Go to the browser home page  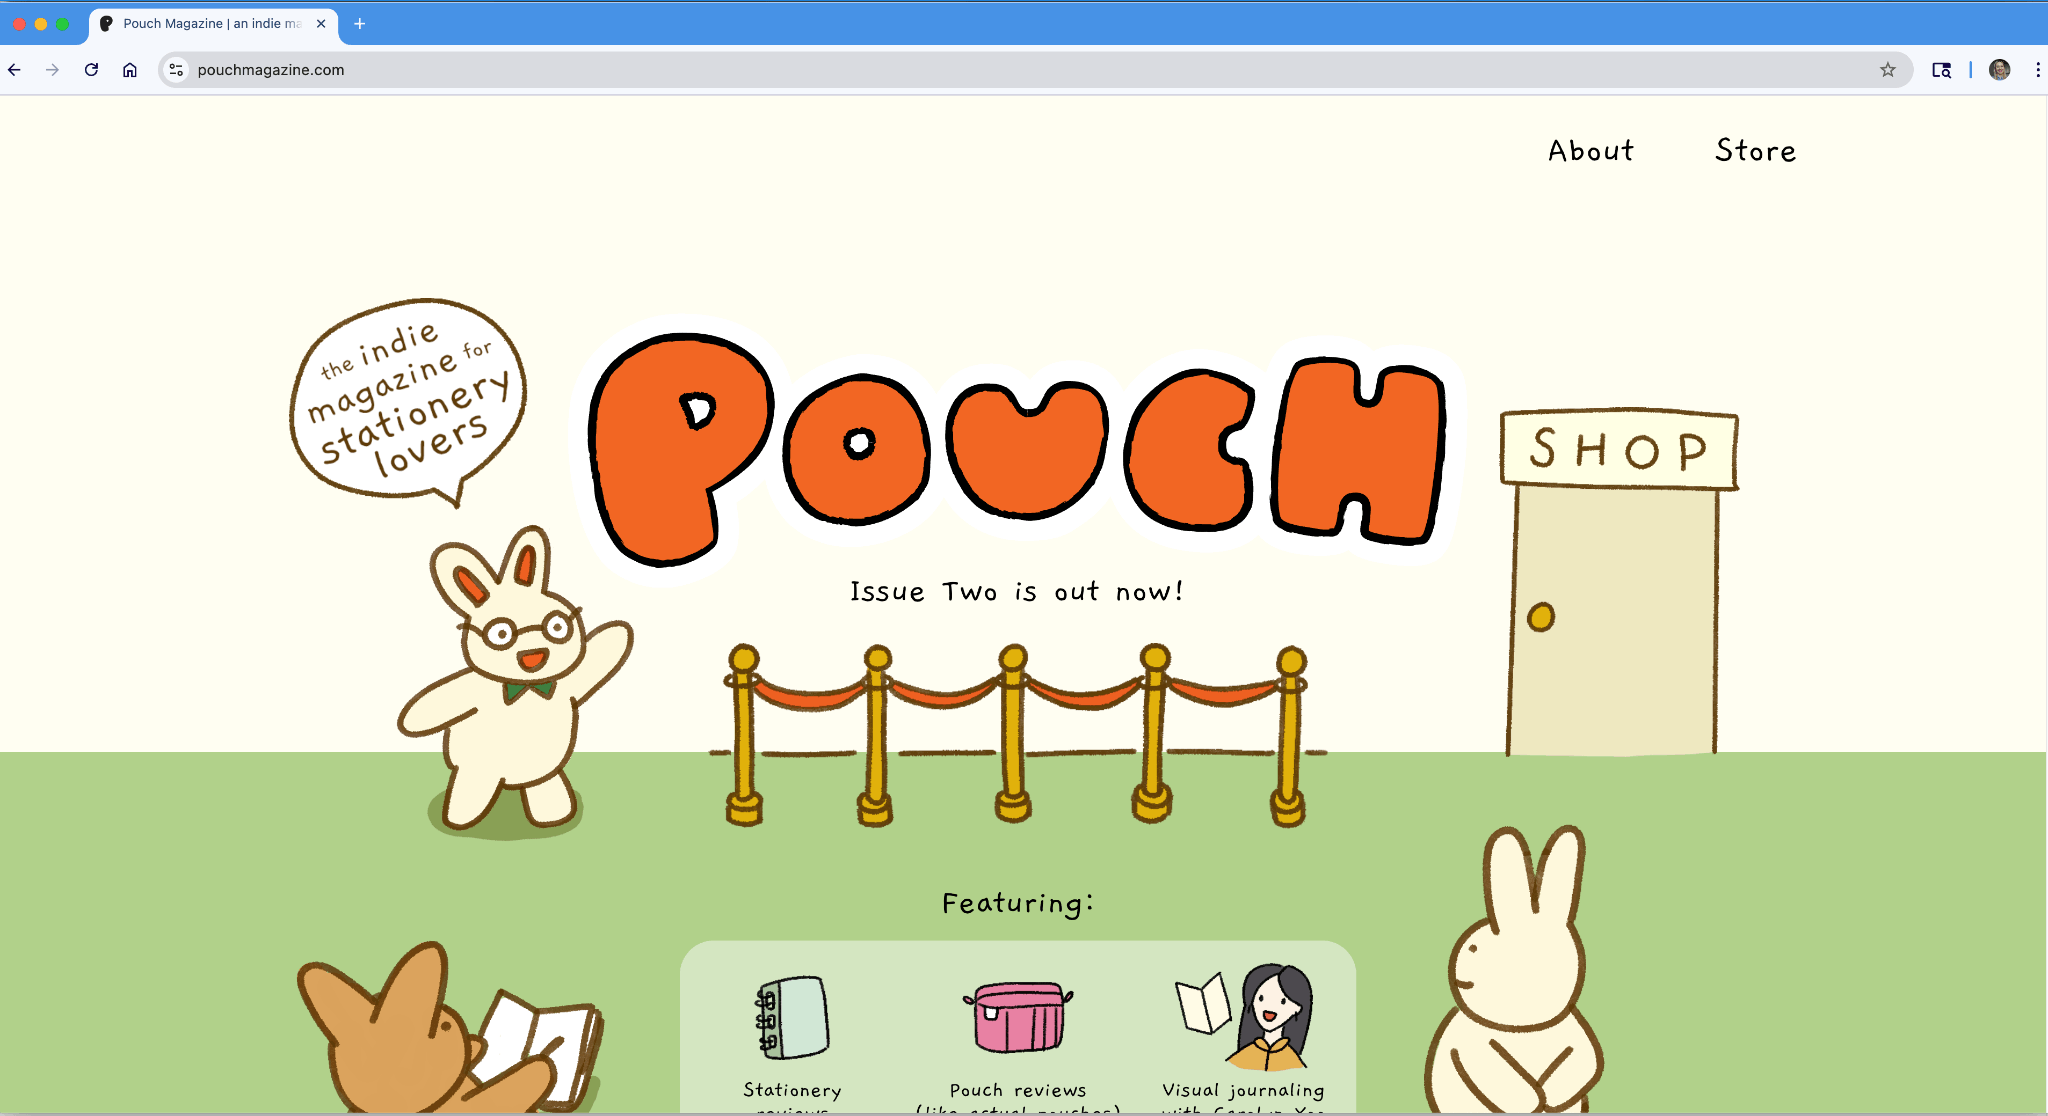(130, 70)
